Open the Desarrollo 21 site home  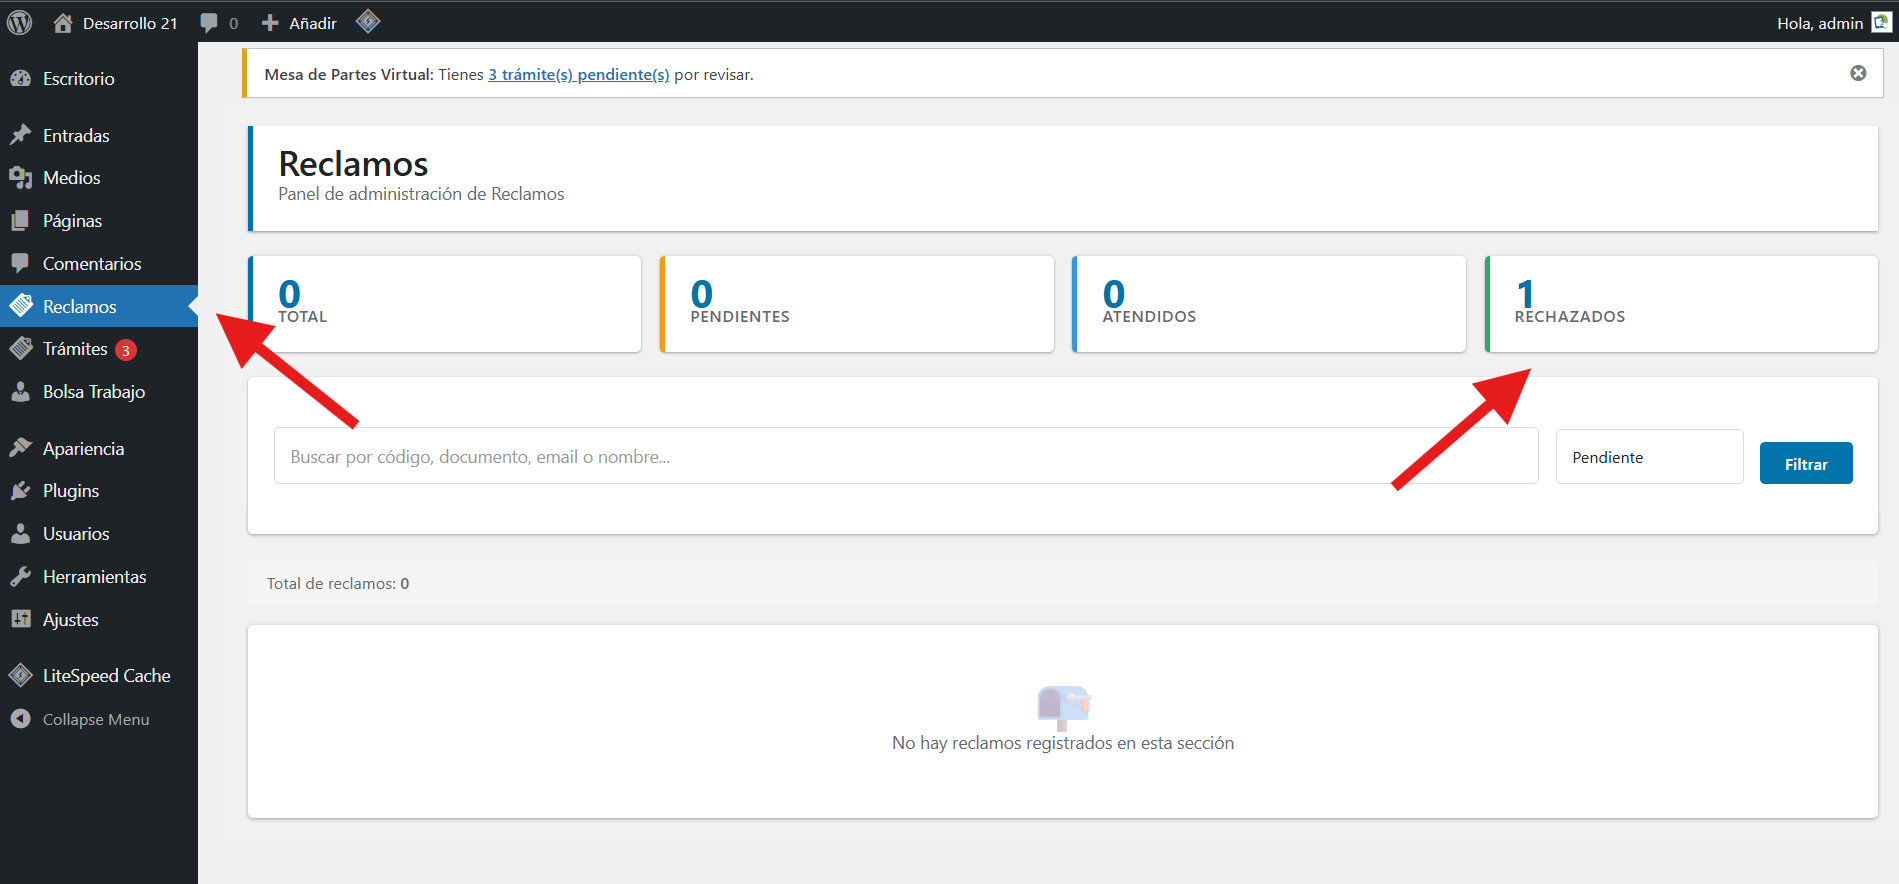[x=115, y=23]
